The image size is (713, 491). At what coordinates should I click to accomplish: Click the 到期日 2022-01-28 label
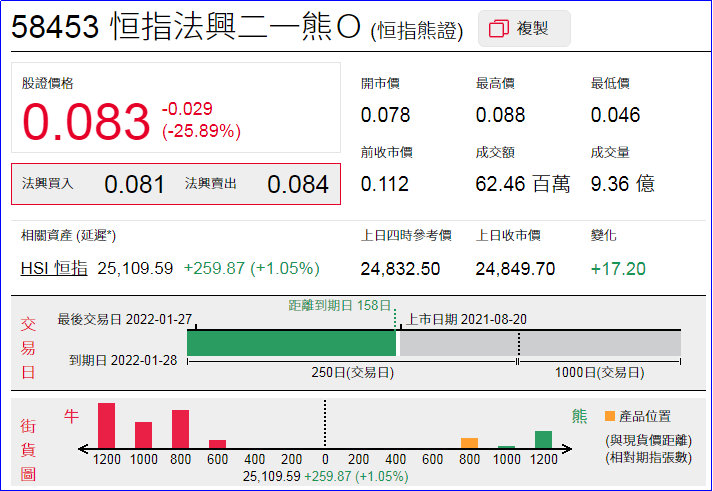(123, 361)
